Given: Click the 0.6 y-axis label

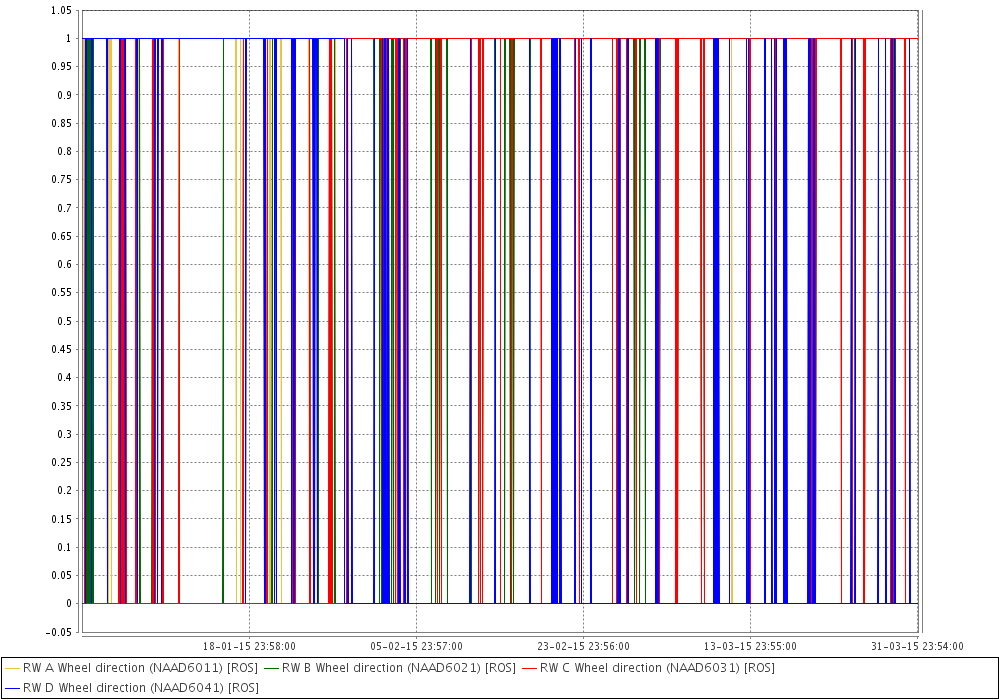Looking at the screenshot, I should [64, 265].
